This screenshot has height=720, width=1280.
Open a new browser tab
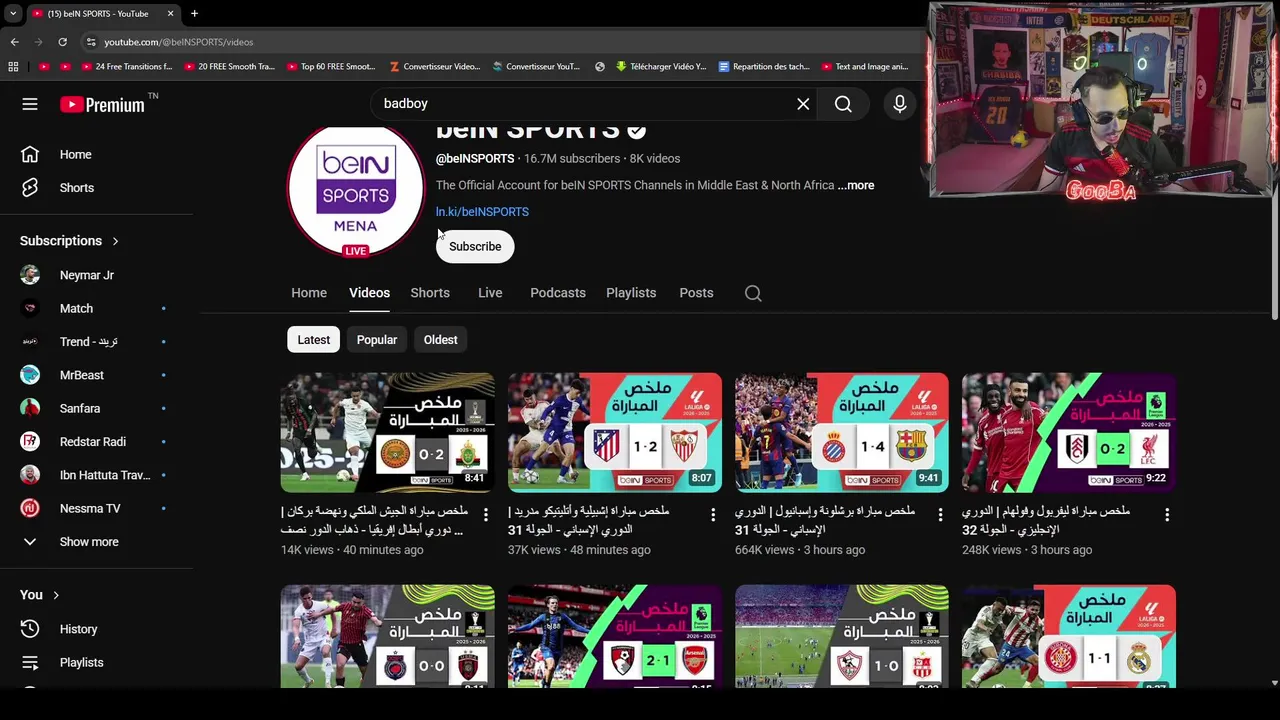[x=194, y=13]
